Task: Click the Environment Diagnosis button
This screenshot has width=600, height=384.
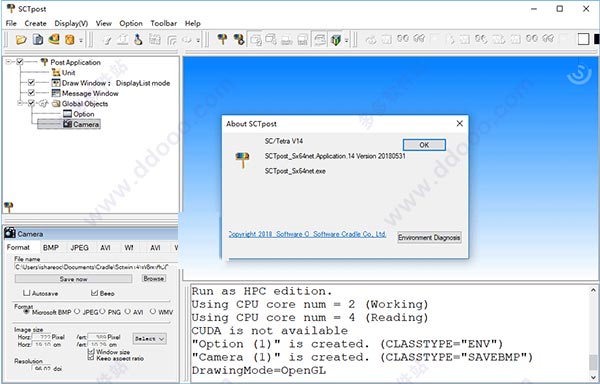Action: (x=429, y=238)
